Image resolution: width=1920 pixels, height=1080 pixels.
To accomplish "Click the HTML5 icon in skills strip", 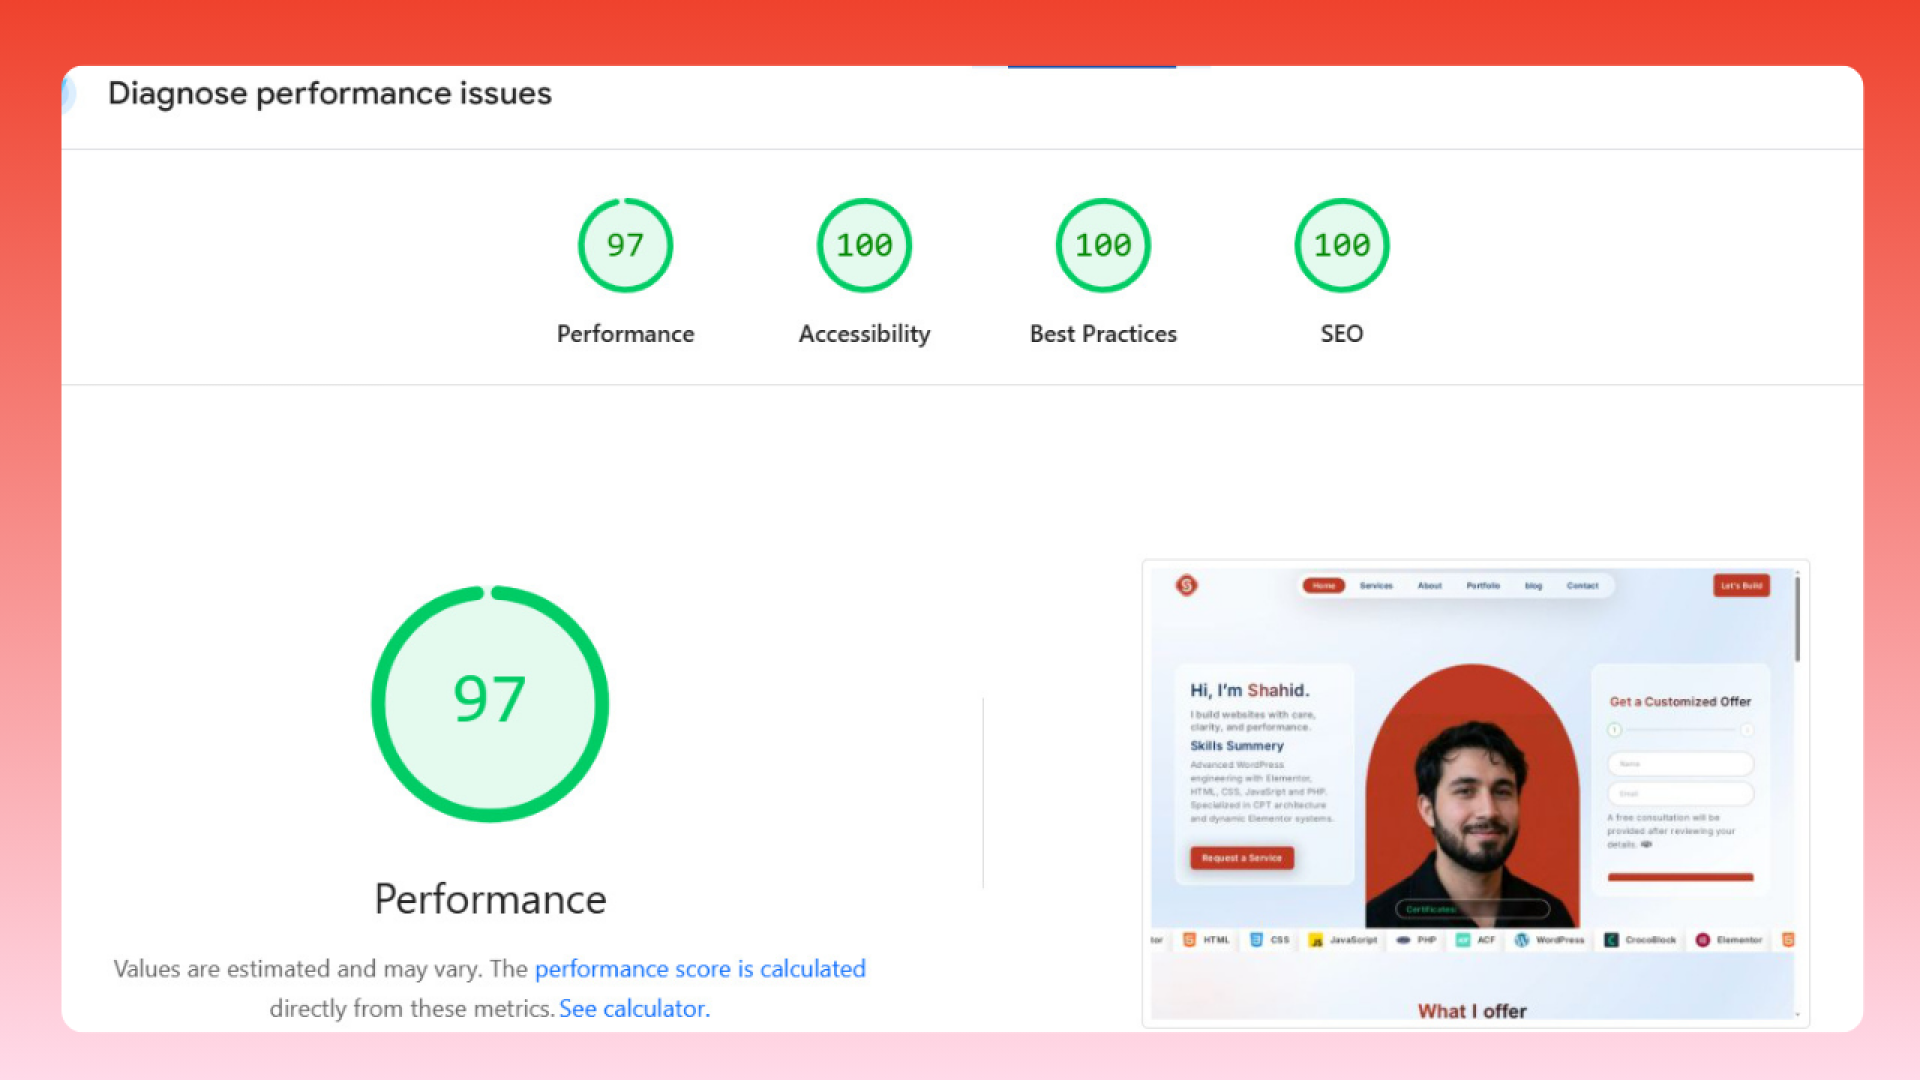I will coord(1189,940).
